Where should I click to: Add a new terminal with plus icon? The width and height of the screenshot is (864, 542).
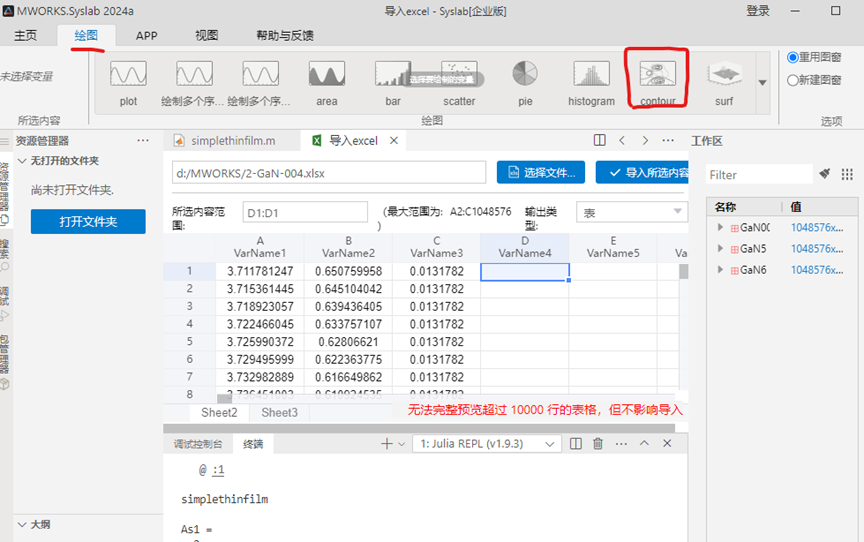[x=387, y=444]
